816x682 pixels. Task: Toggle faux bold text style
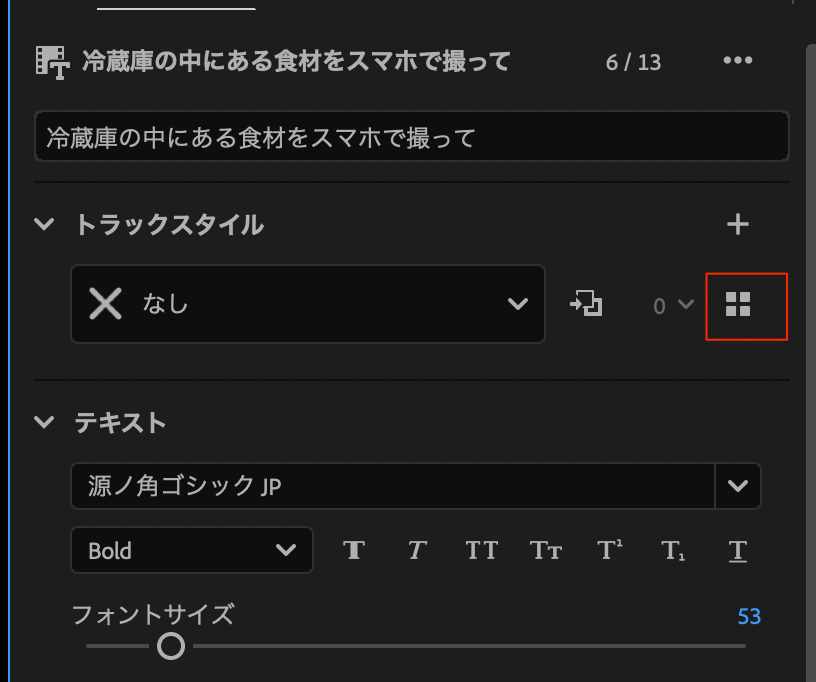click(353, 550)
